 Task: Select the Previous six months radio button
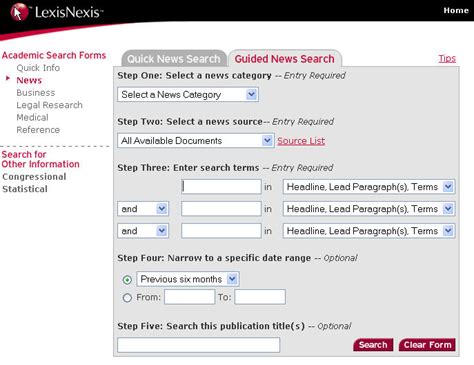(x=127, y=280)
